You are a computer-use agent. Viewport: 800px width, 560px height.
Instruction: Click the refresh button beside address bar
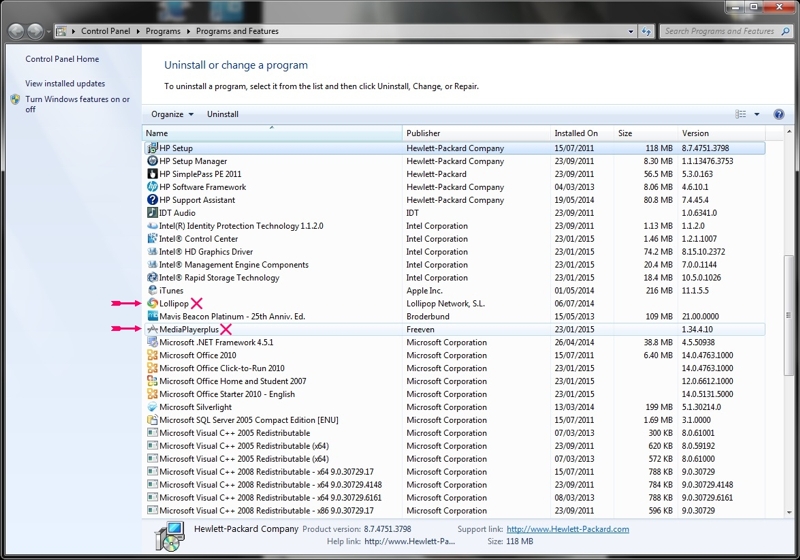(648, 31)
